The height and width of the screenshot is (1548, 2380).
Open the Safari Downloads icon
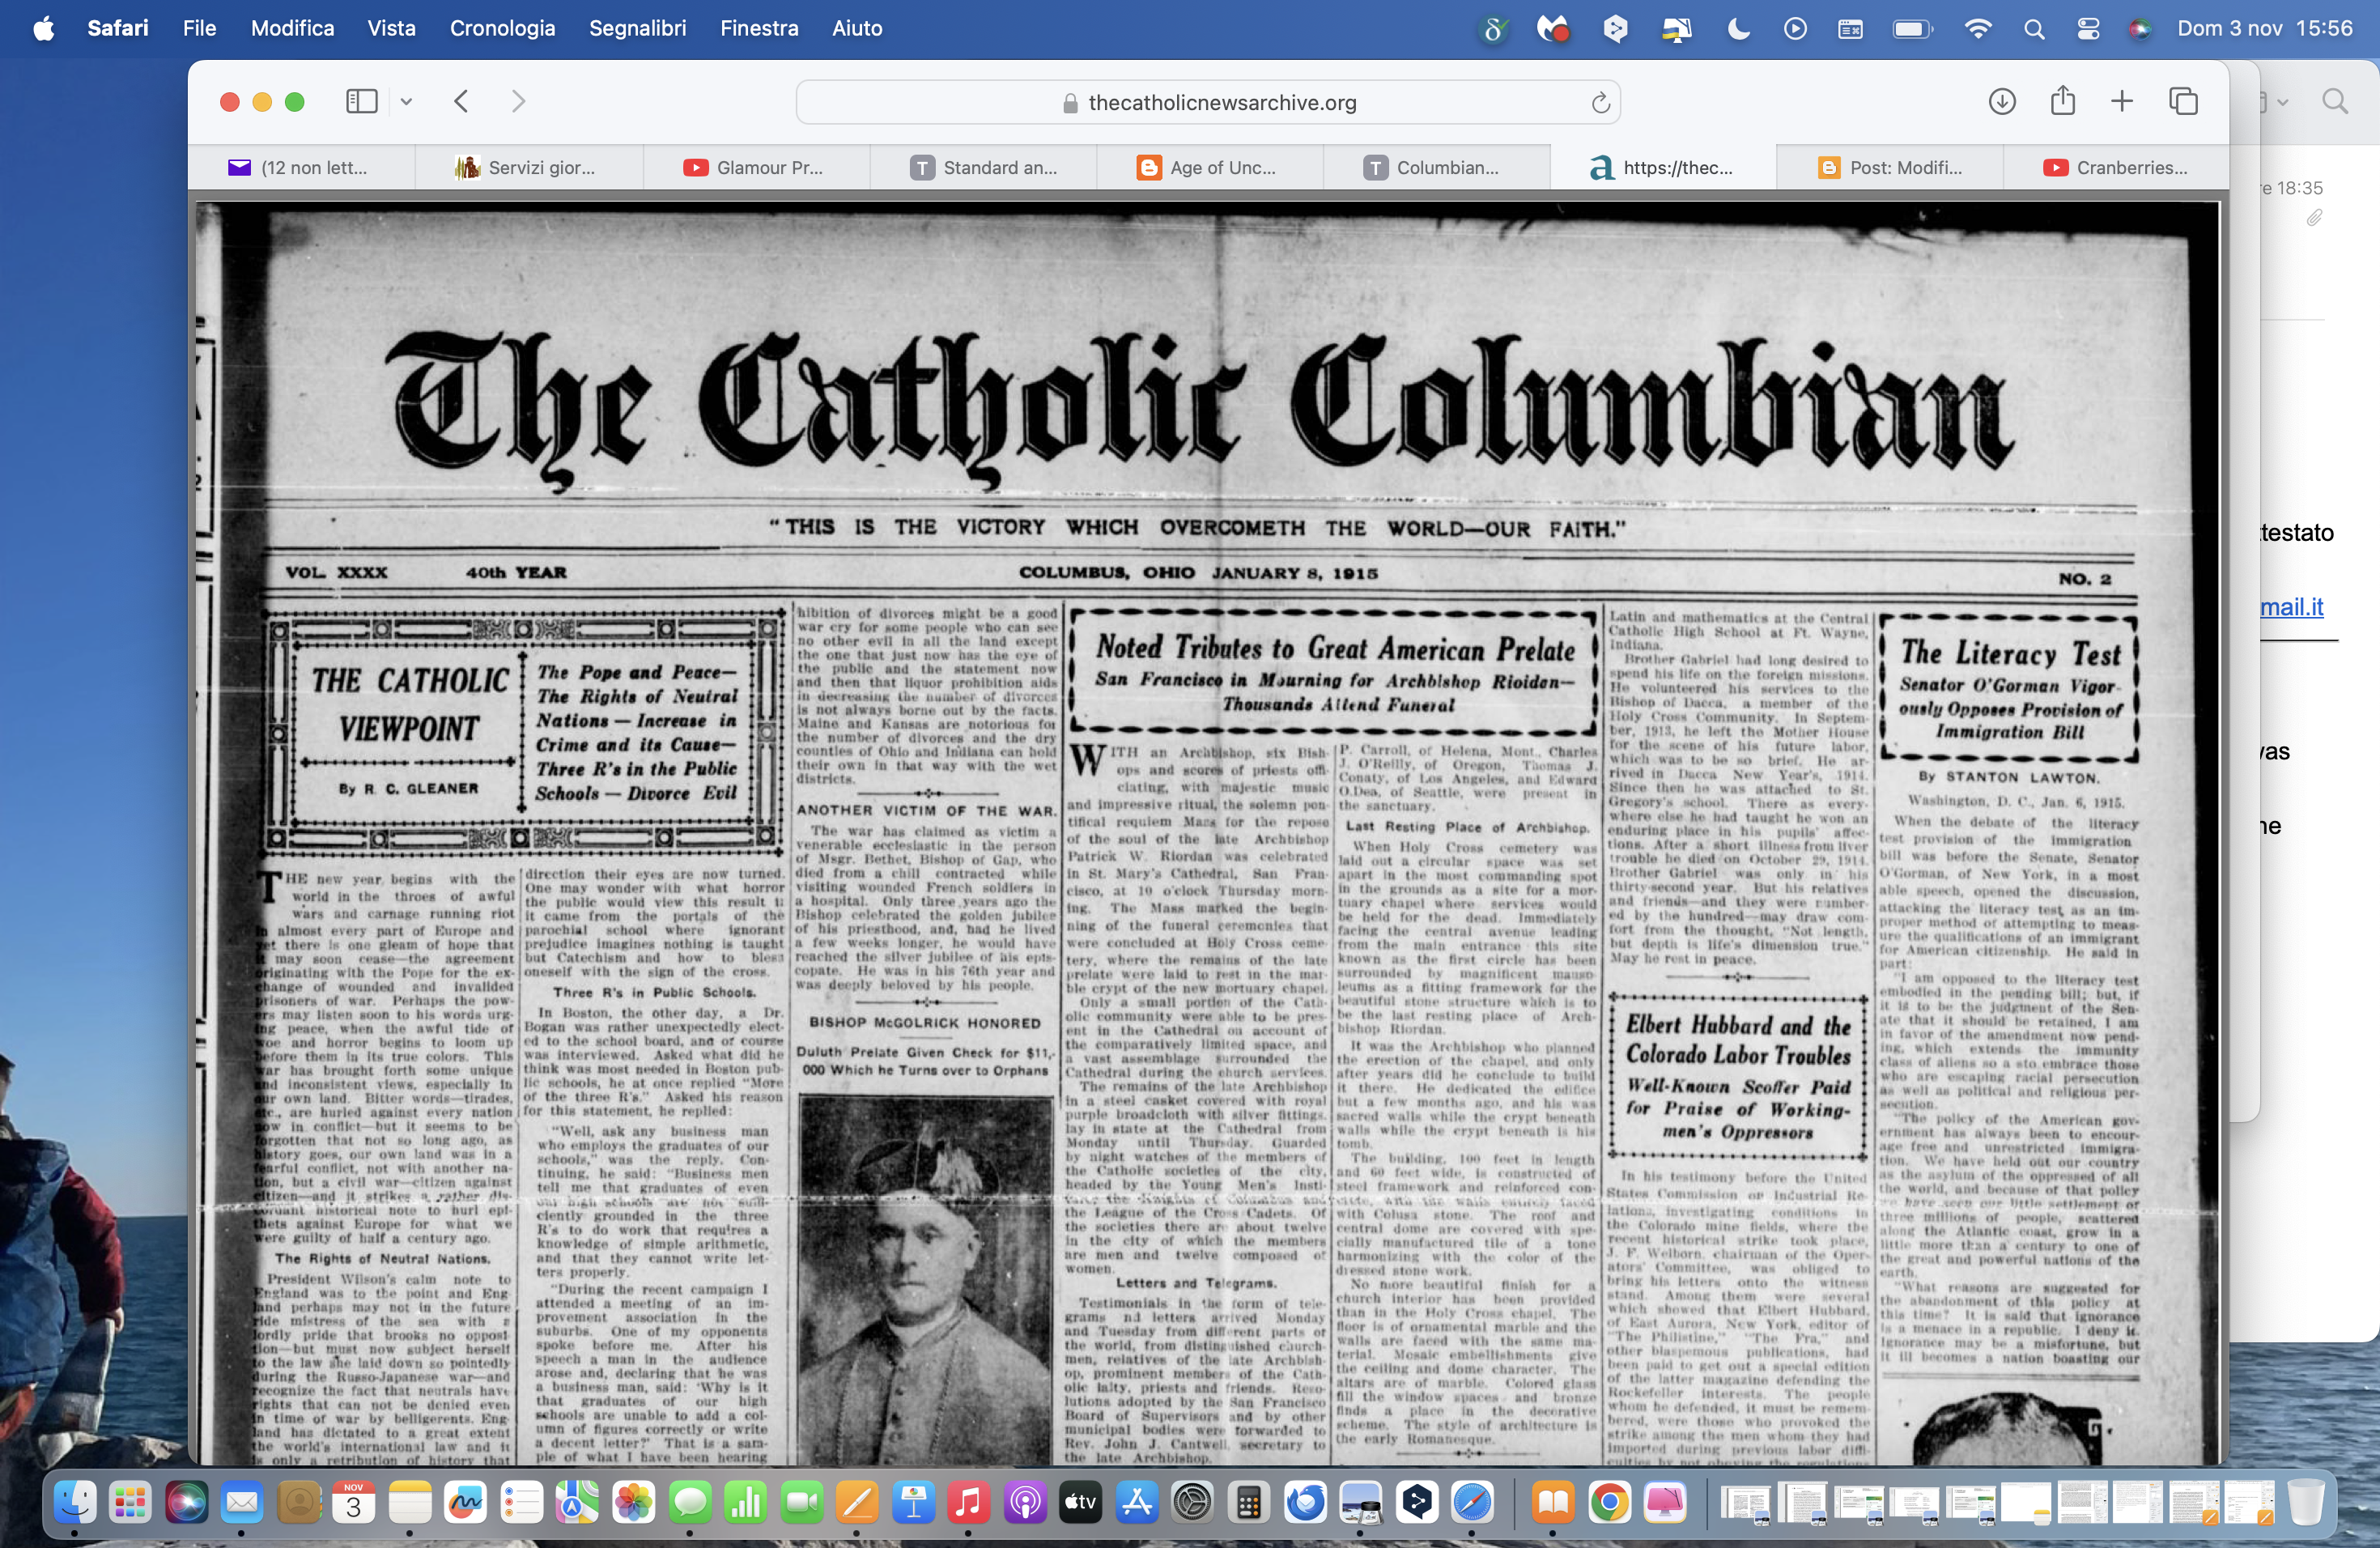pos(2002,102)
